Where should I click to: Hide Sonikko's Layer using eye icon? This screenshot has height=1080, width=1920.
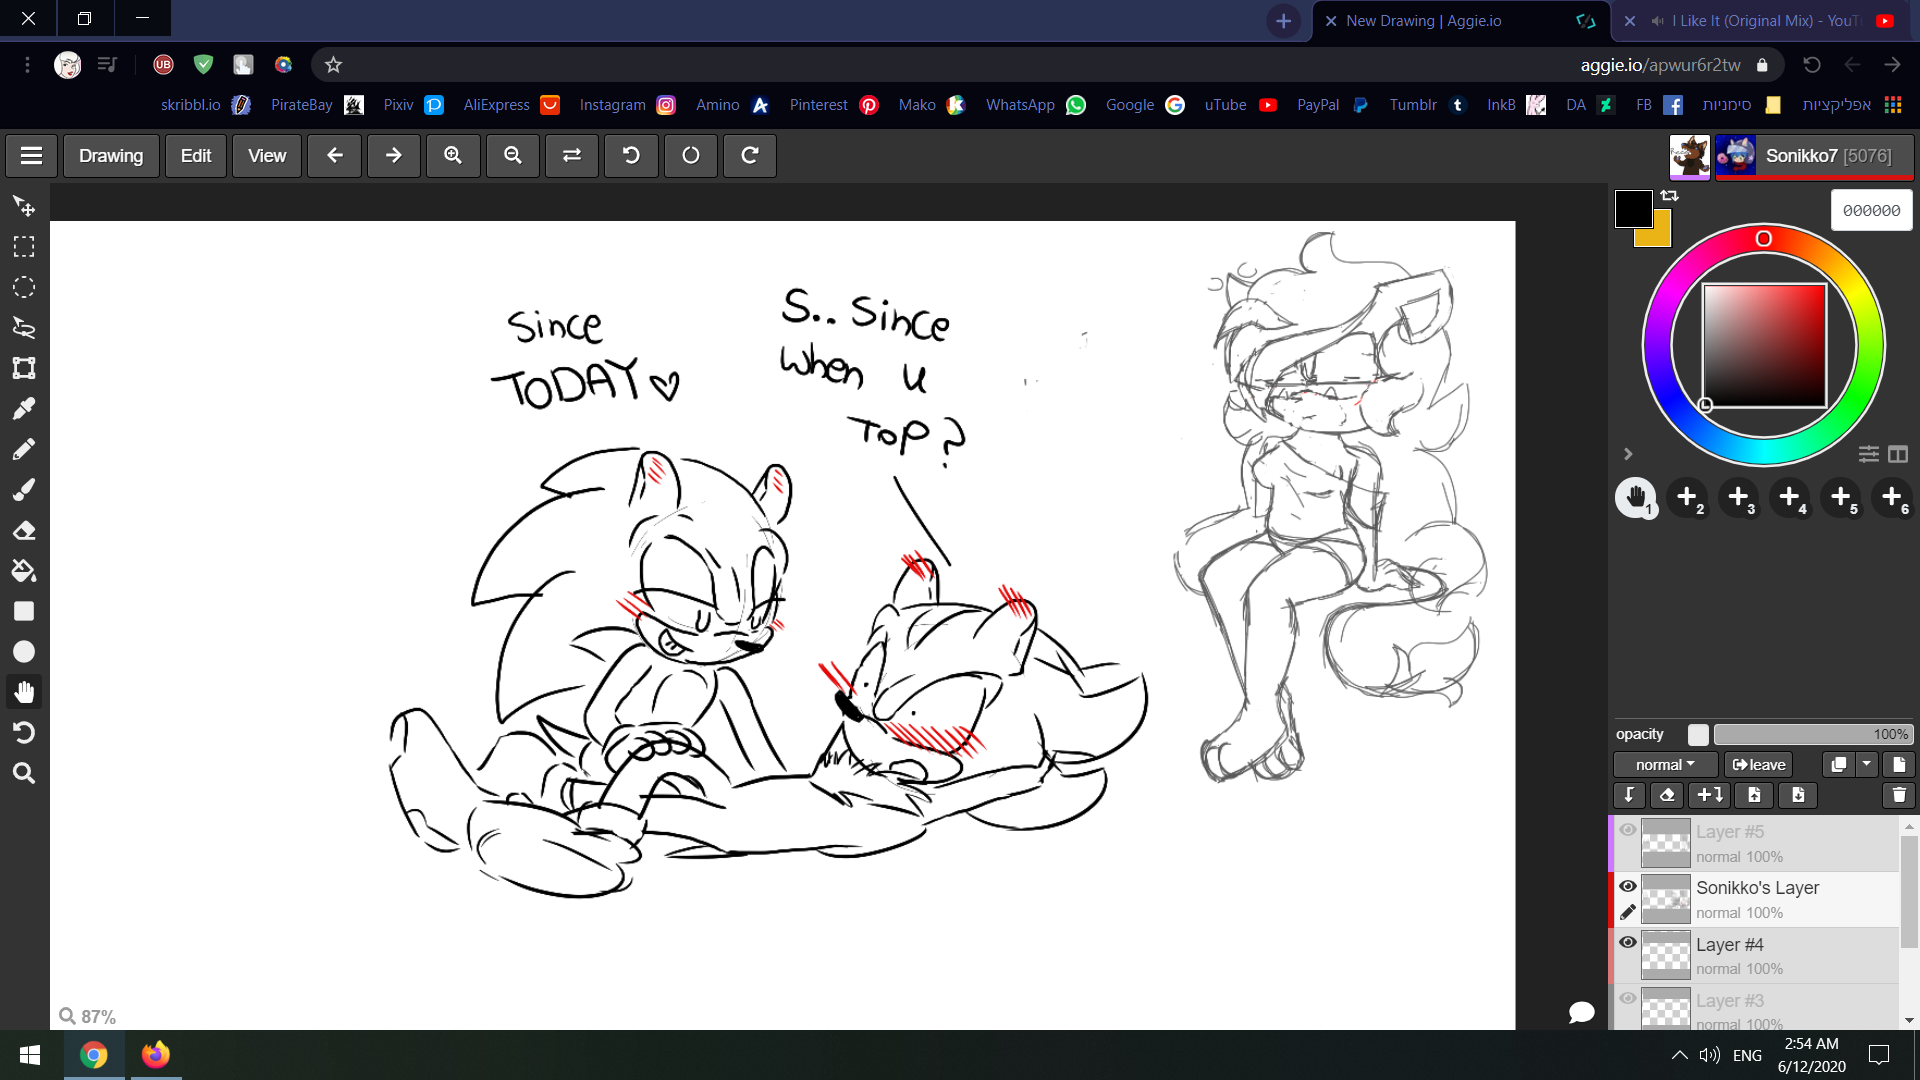coord(1628,886)
